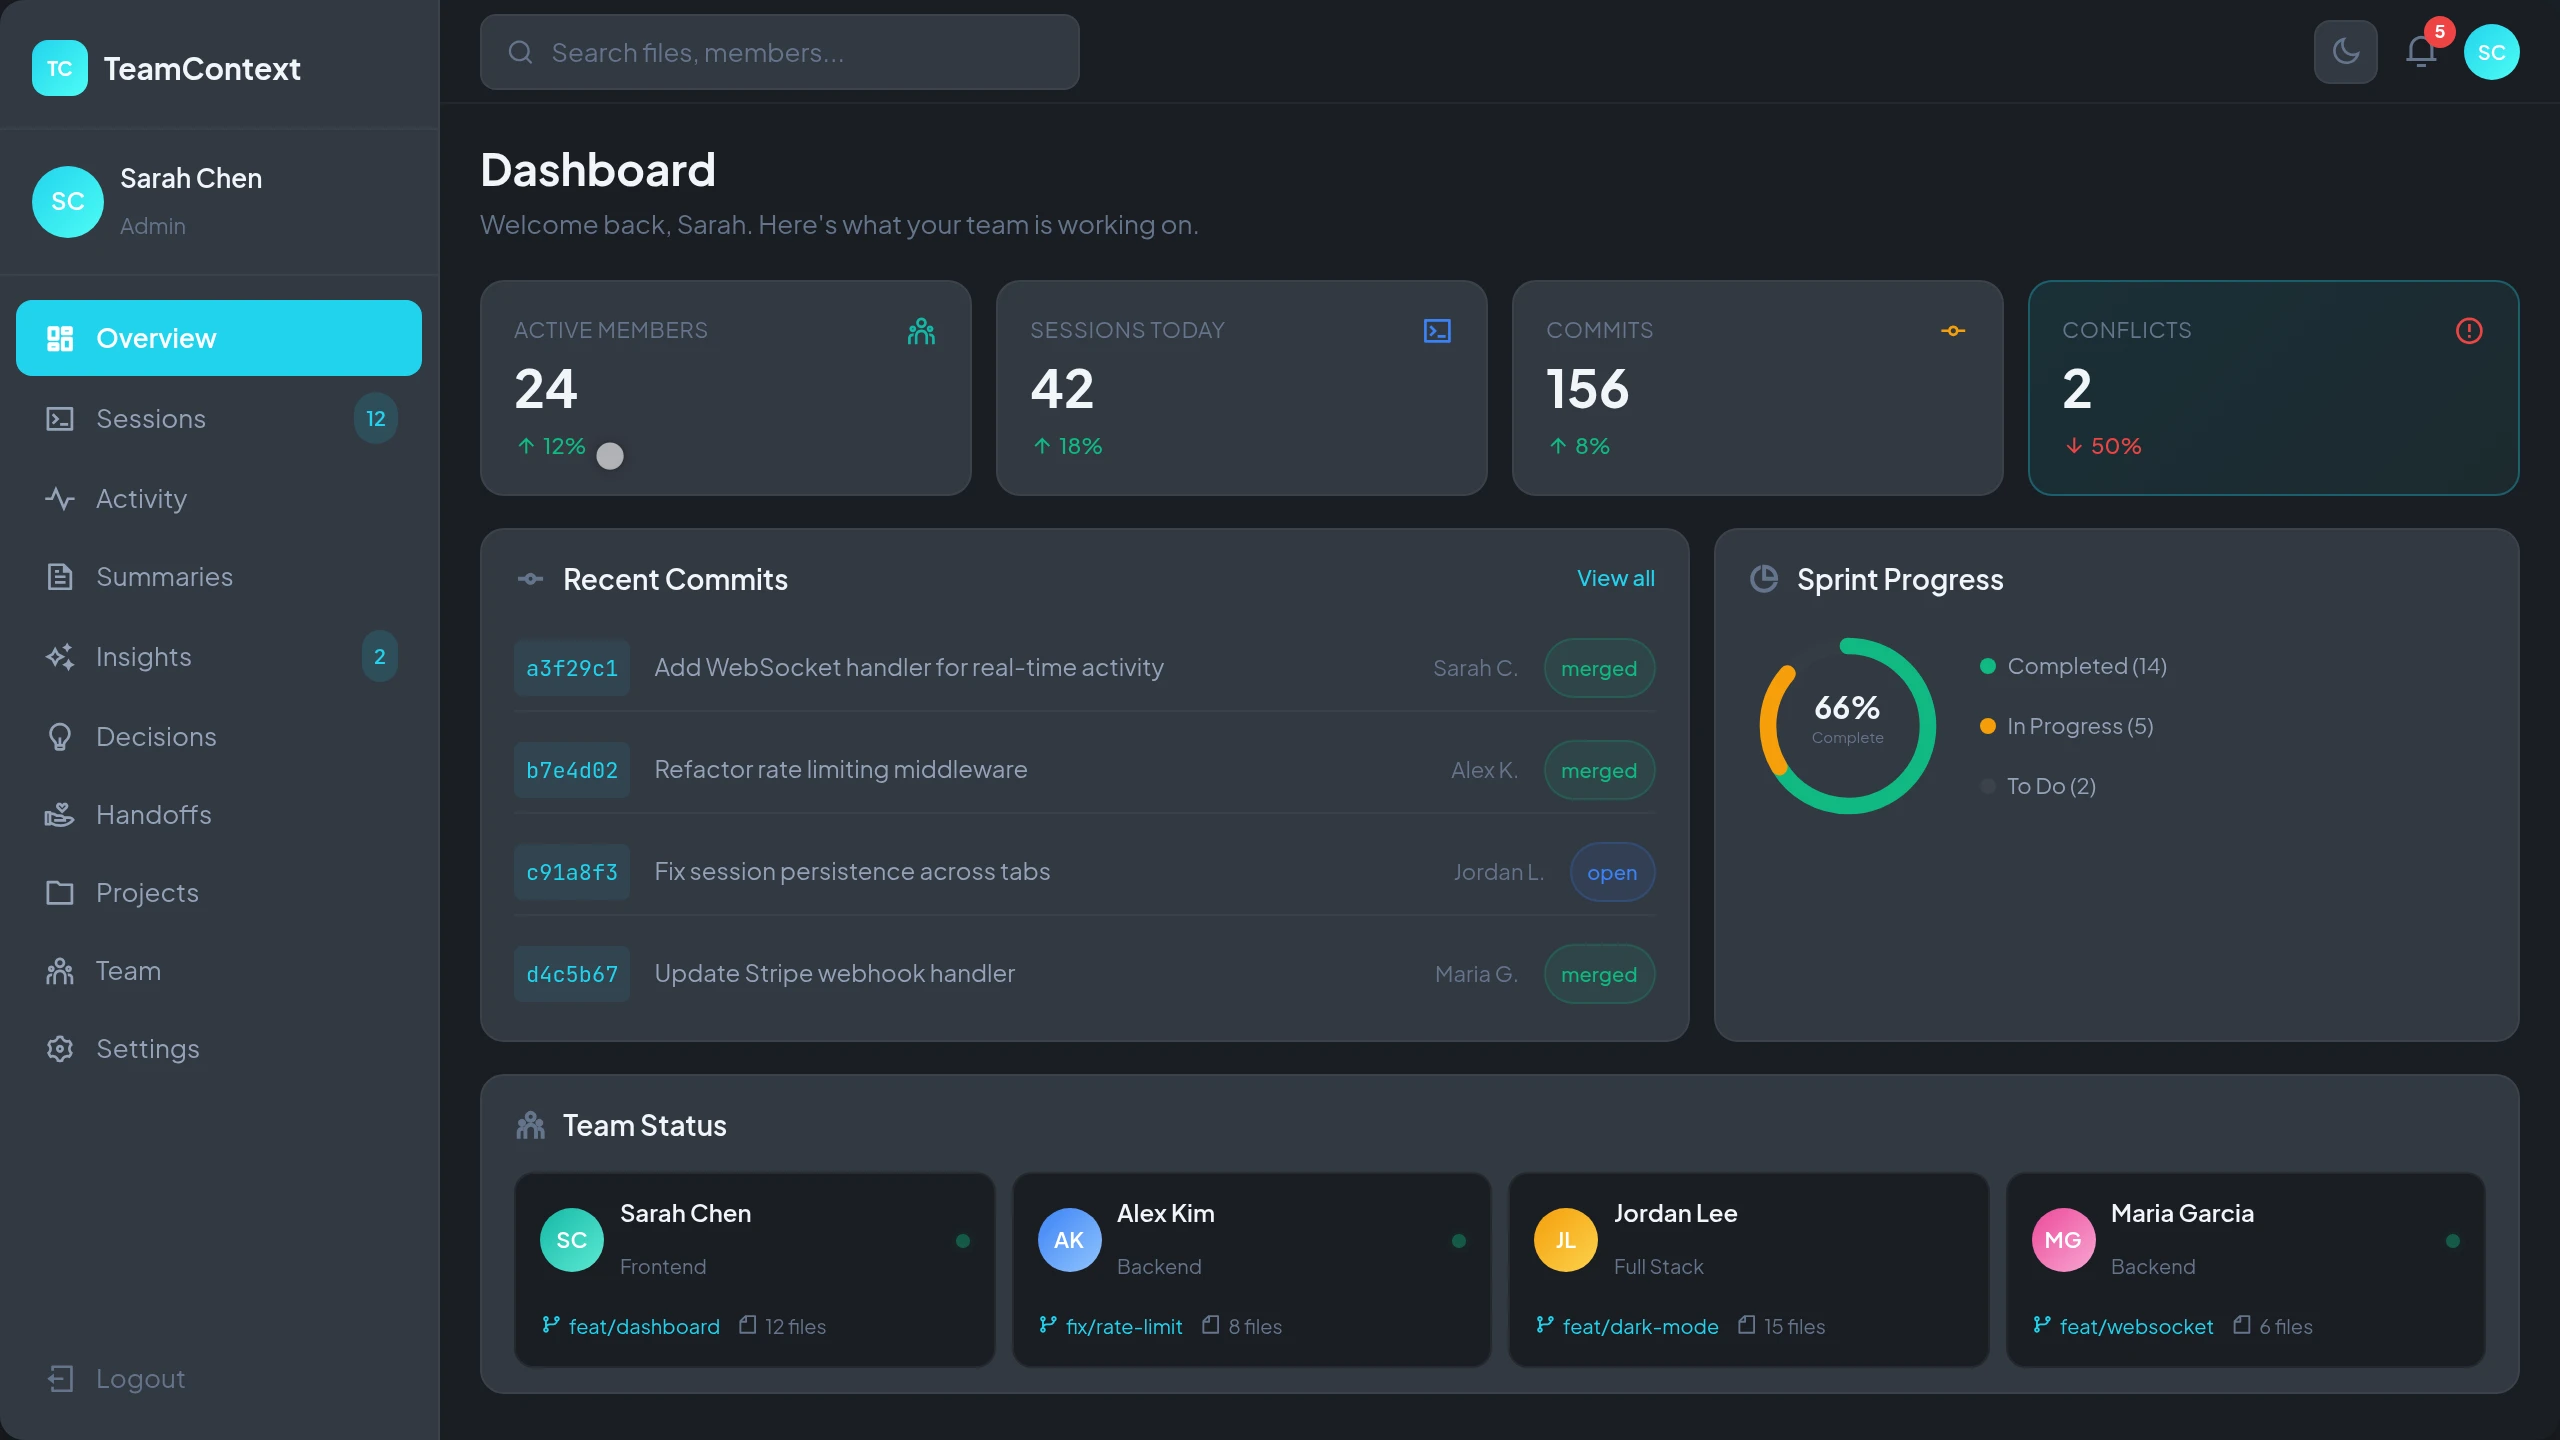The width and height of the screenshot is (2560, 1440).
Task: Click the Active Members people icon
Action: pyautogui.click(x=921, y=331)
